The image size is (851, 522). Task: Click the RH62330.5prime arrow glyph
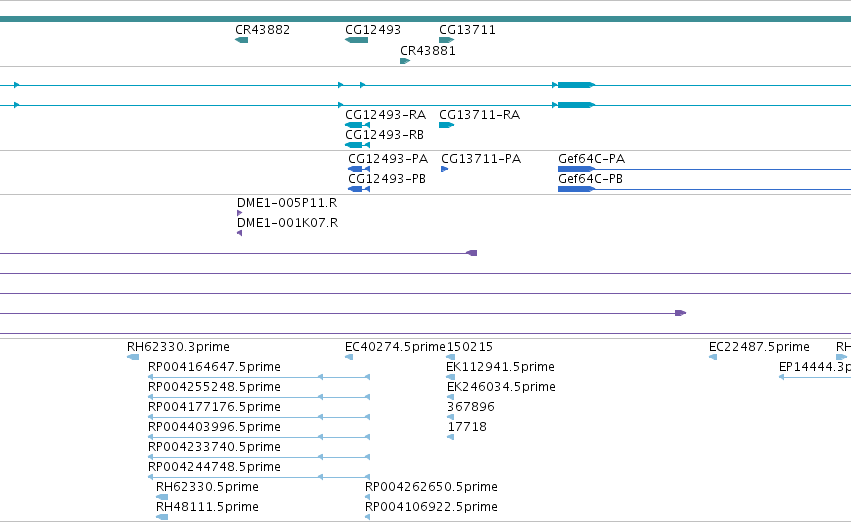coord(162,497)
